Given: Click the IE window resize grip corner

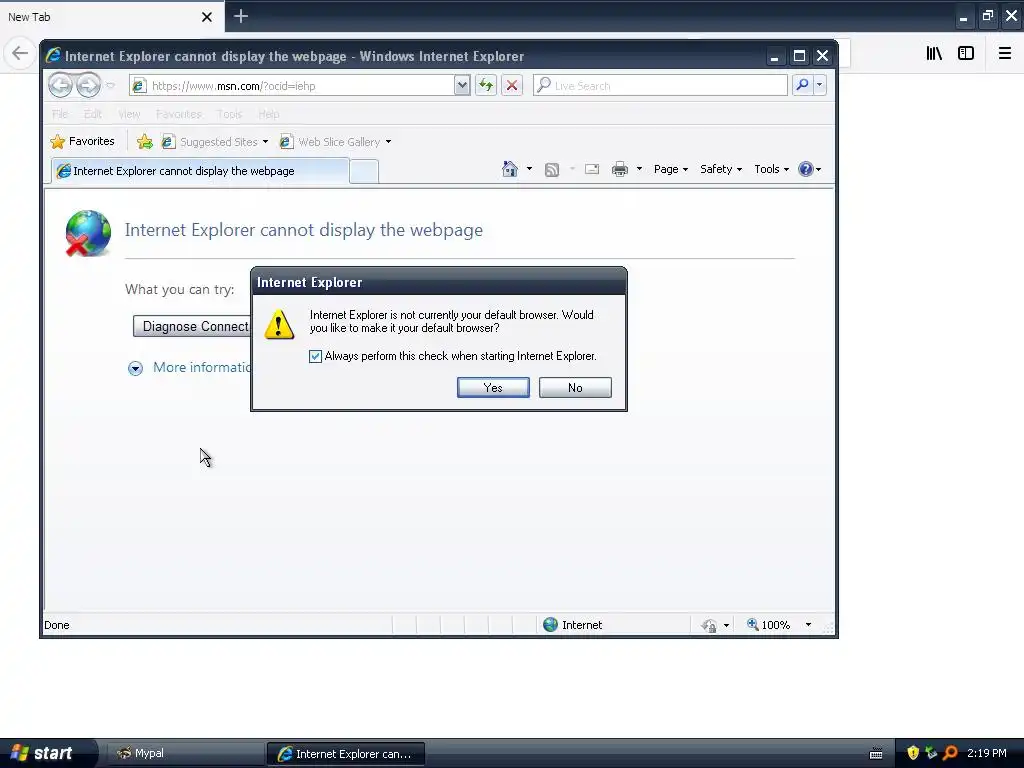Looking at the screenshot, I should coord(828,628).
